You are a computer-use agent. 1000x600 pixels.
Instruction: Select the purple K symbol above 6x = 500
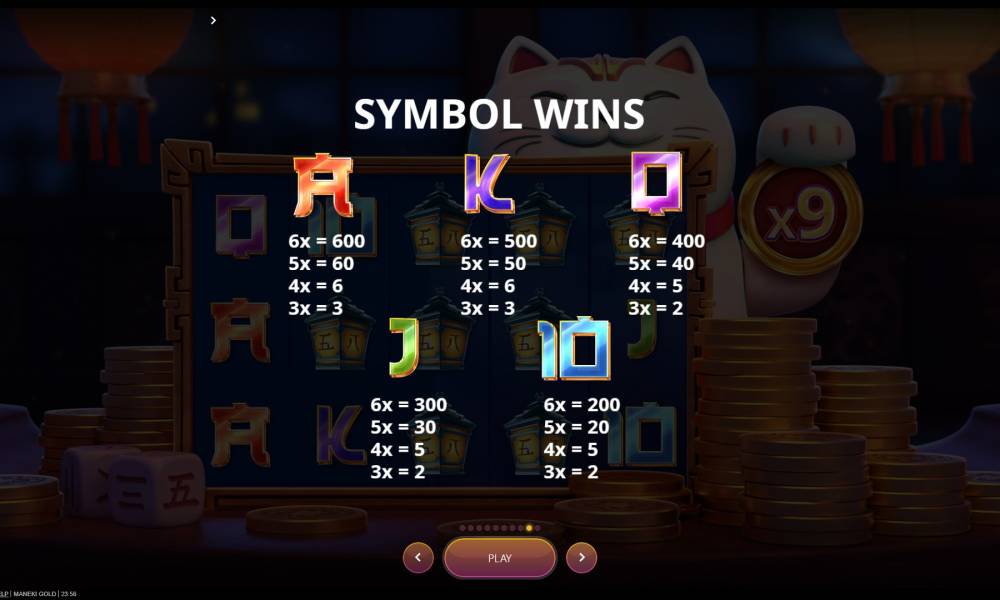[489, 183]
